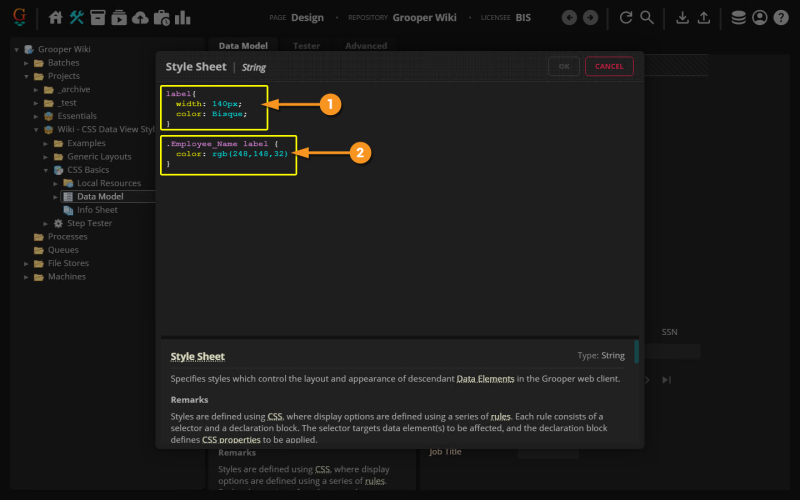Click the Grooper logo
800x500 pixels.
coord(19,17)
